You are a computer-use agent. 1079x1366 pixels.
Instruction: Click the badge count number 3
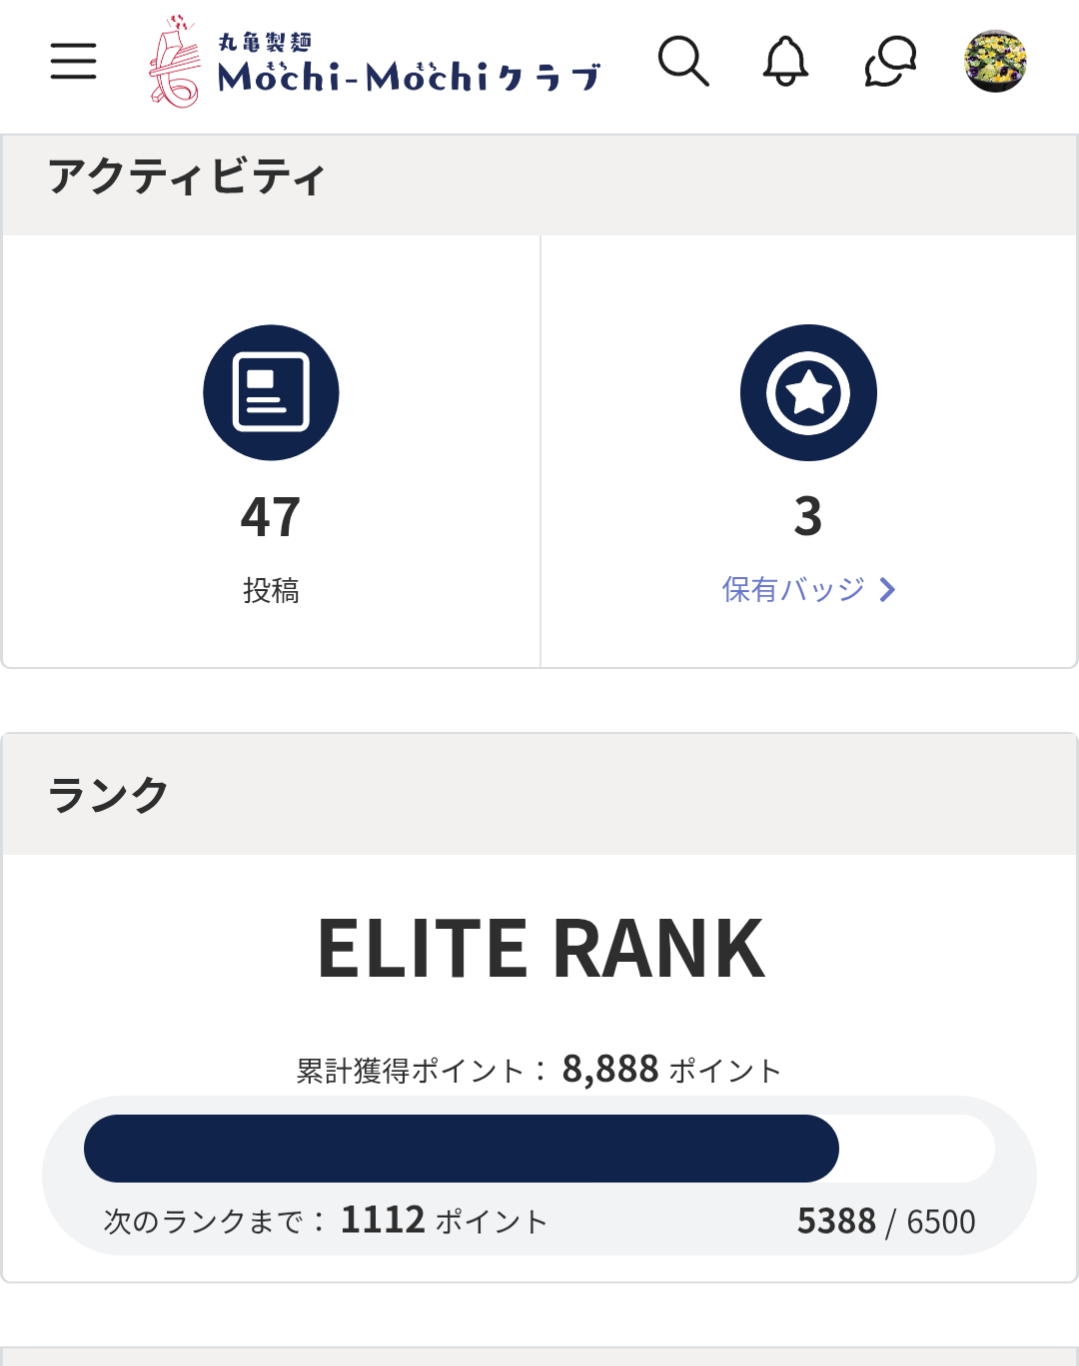[x=808, y=517]
